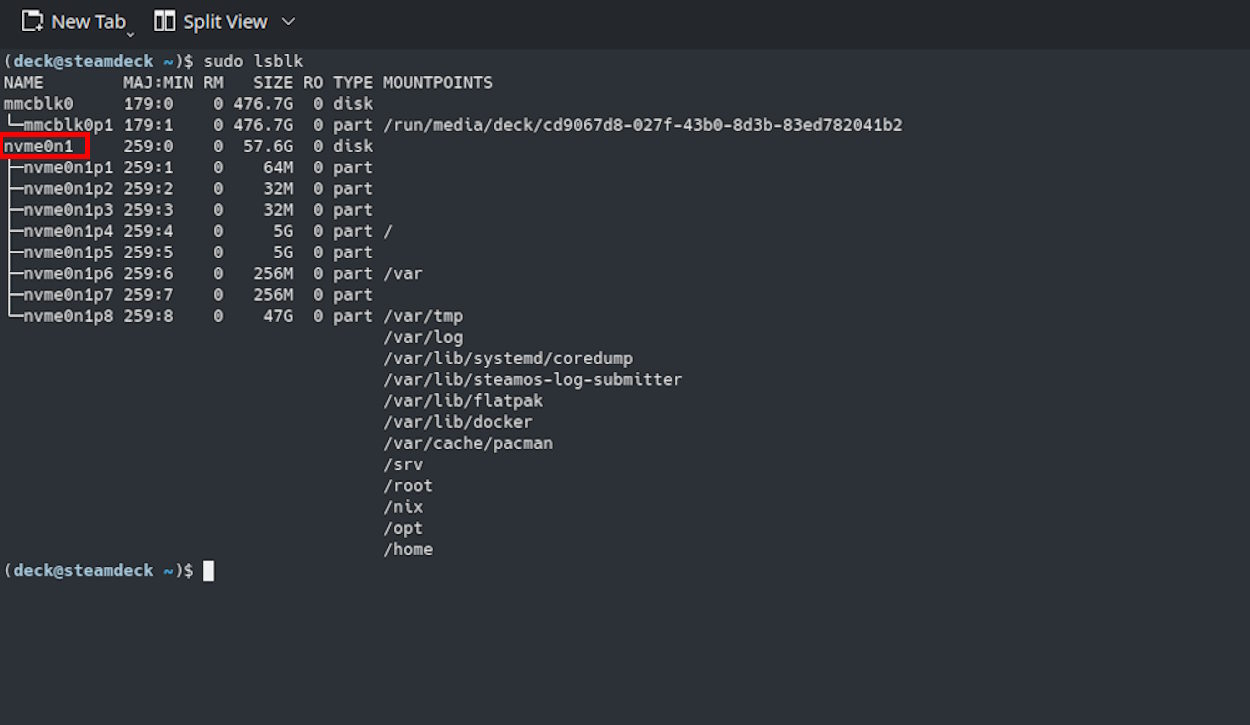Click the terminal cursor at the bottom prompt
This screenshot has height=725, width=1250.
[208, 571]
